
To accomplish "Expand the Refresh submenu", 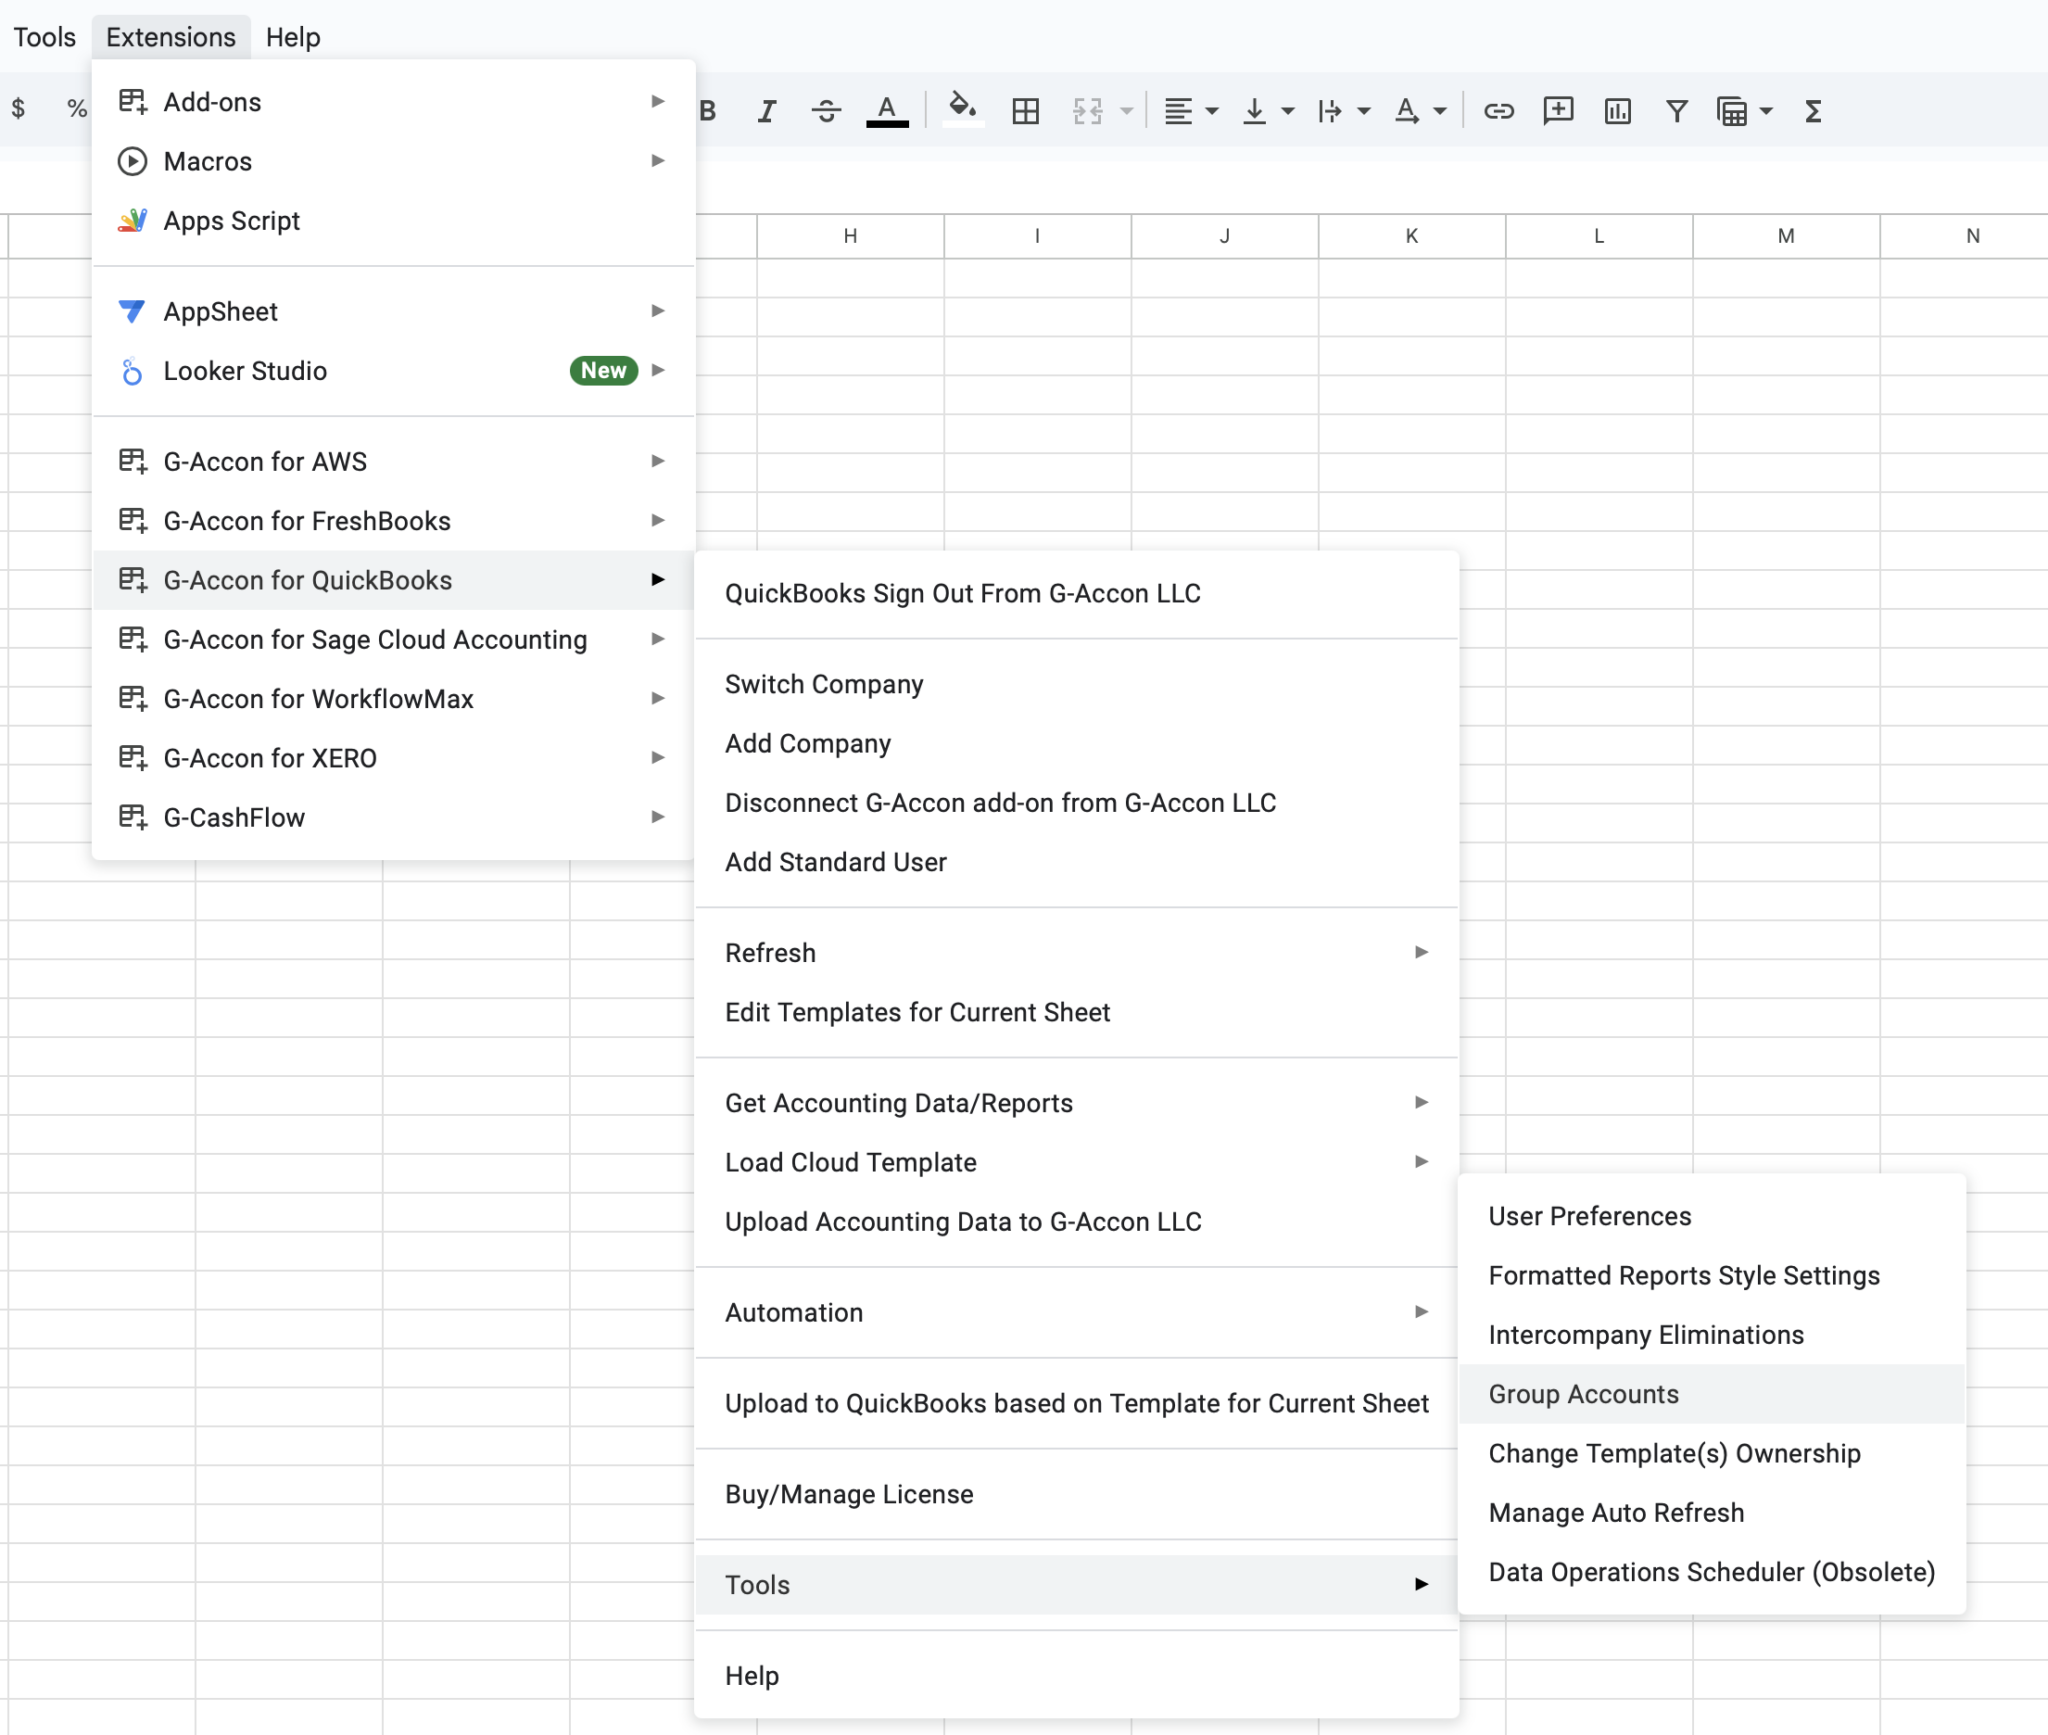I will [x=1077, y=952].
